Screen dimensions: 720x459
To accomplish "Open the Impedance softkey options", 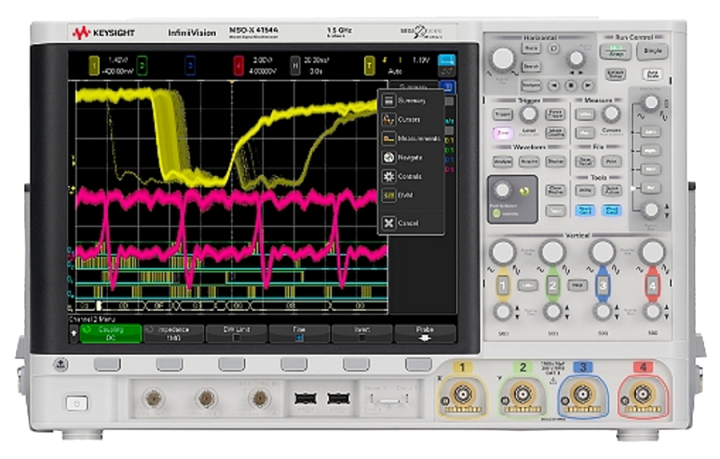I will 174,334.
